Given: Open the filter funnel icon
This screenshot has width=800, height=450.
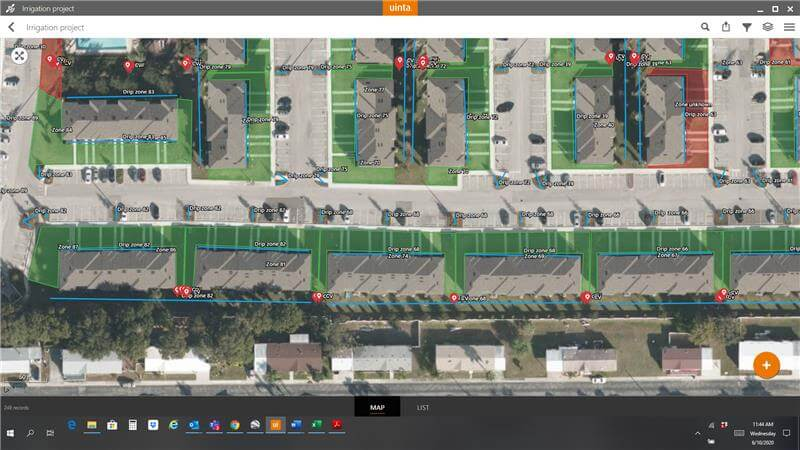Looking at the screenshot, I should click(747, 27).
